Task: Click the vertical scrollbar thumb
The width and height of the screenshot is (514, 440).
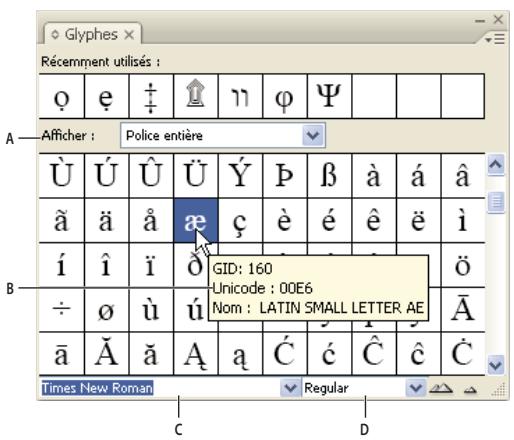Action: point(496,202)
